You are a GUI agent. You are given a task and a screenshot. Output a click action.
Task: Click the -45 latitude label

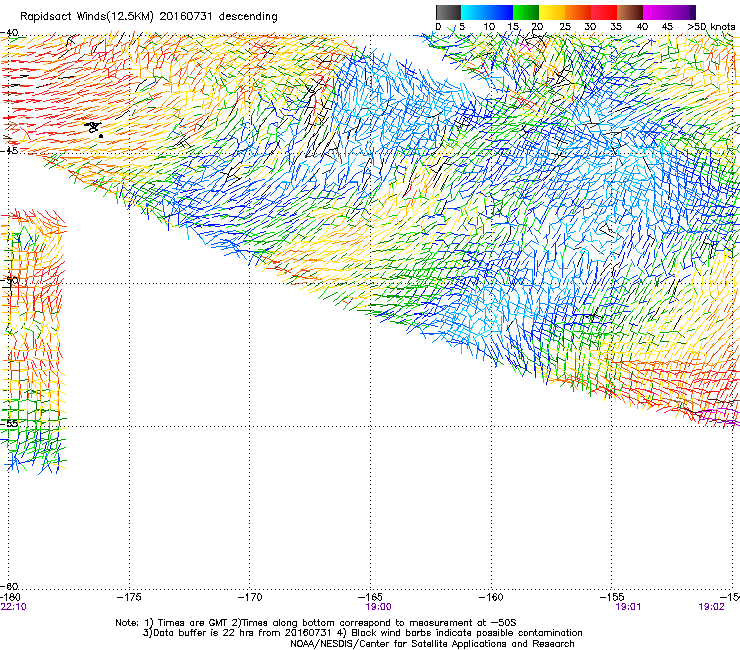click(9, 151)
